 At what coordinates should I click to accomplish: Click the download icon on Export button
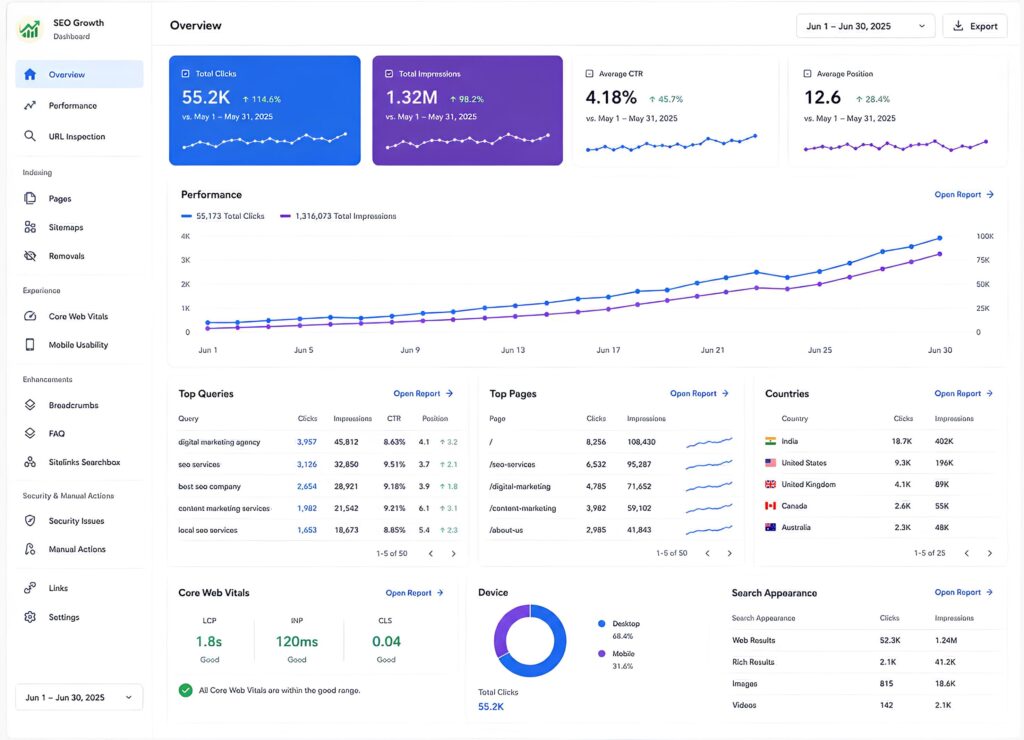(958, 26)
